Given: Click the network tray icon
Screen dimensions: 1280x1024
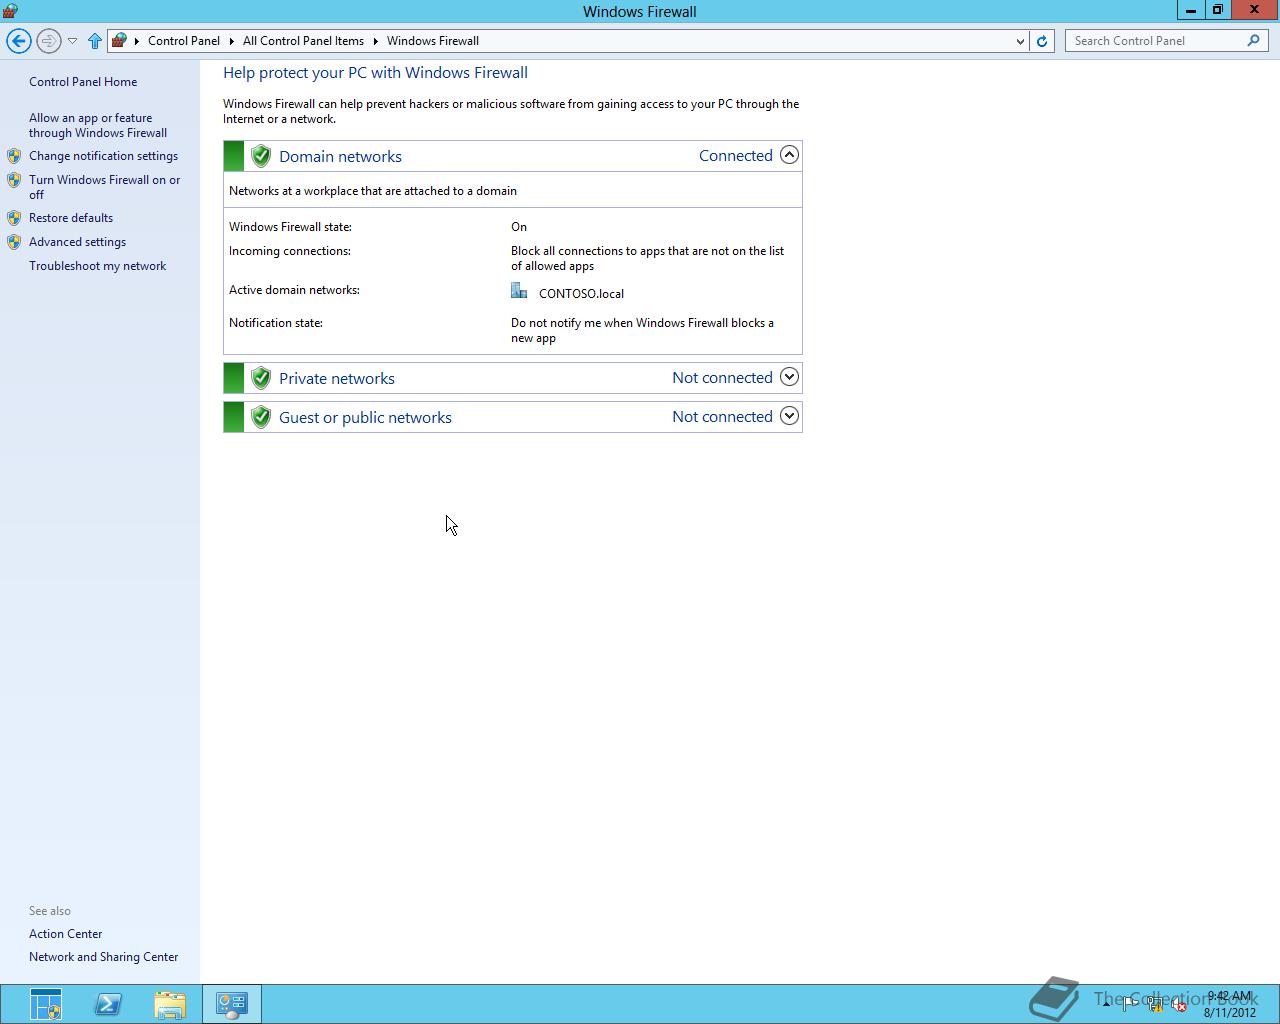Looking at the screenshot, I should 1155,1005.
